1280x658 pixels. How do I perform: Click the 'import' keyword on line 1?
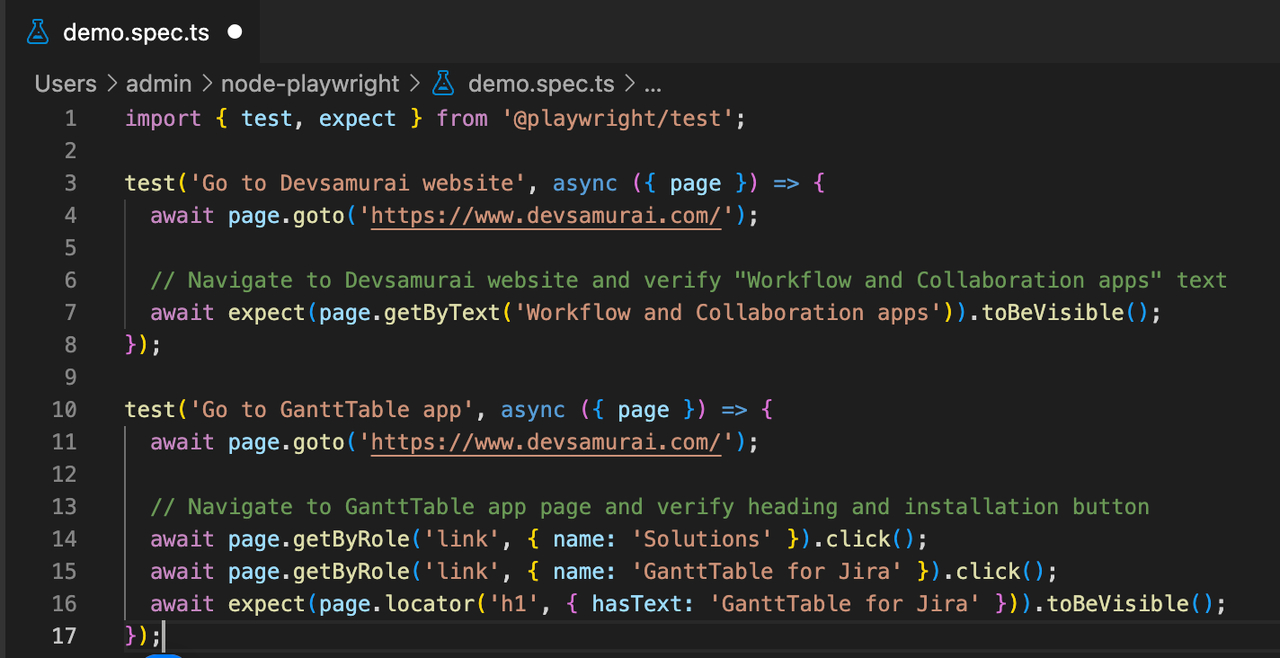163,119
